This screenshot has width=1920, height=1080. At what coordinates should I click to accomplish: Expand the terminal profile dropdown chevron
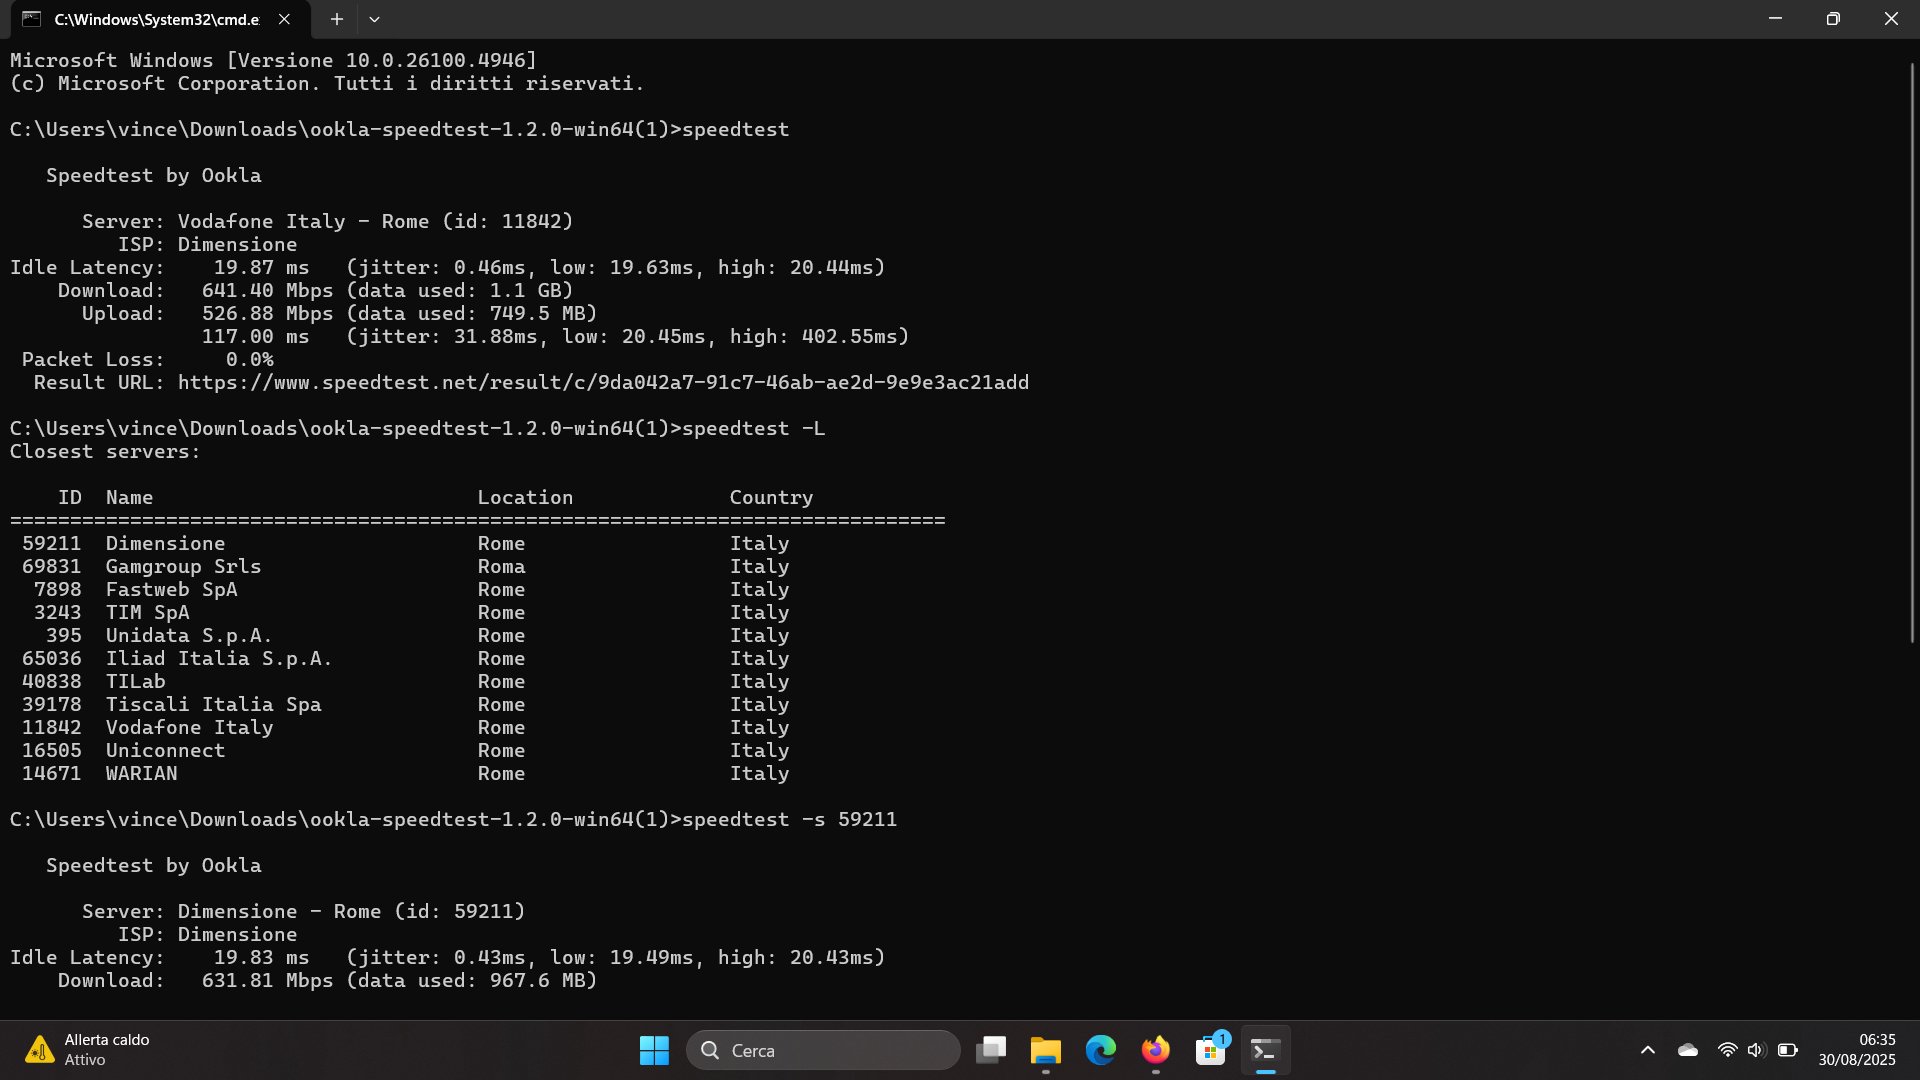click(x=374, y=19)
